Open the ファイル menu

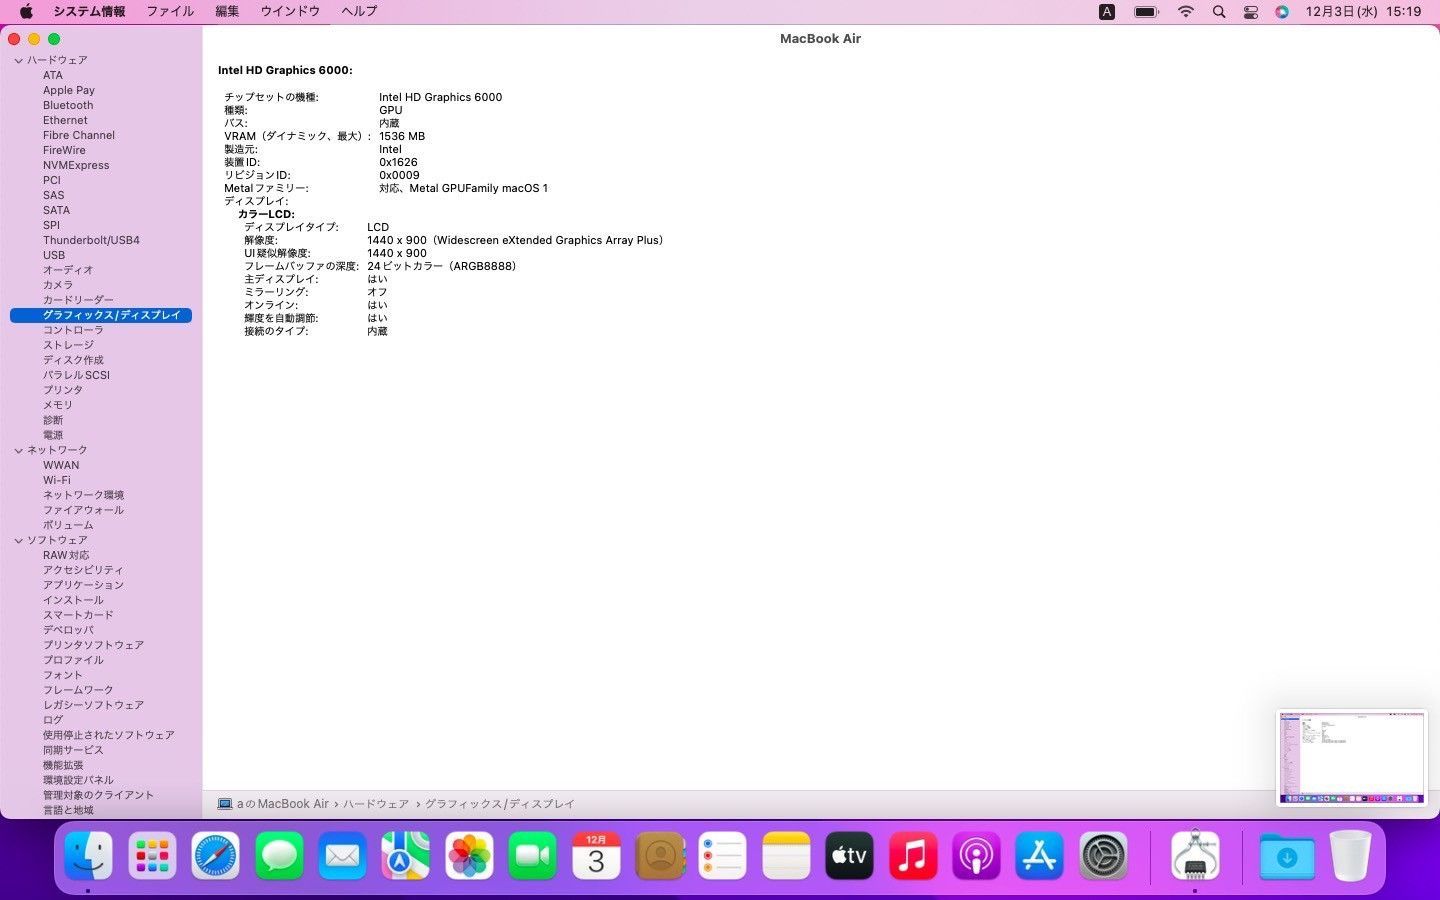(170, 12)
